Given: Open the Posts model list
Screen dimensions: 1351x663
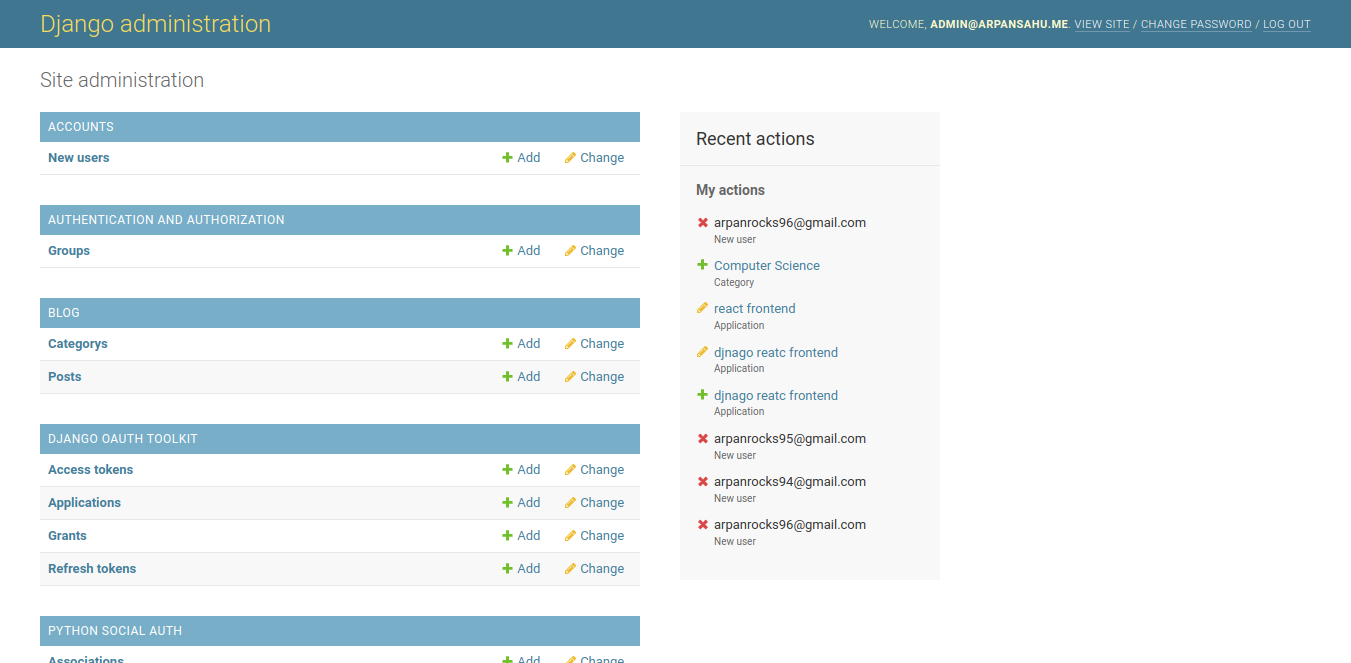Looking at the screenshot, I should (65, 377).
